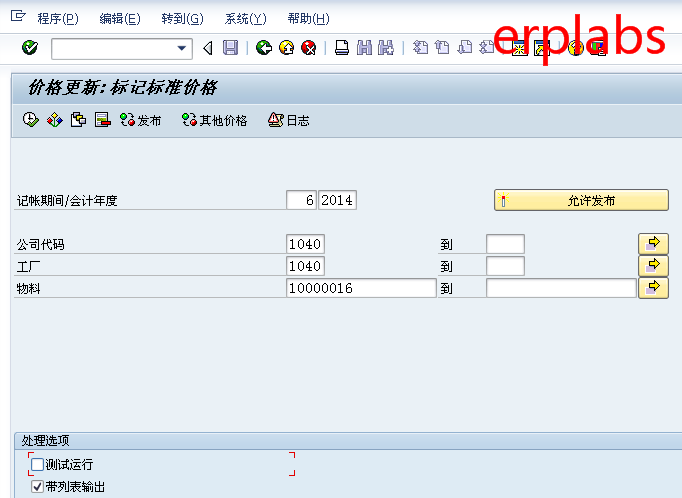Click the 记帐期间/会计年度 label
This screenshot has height=498, width=682.
point(67,201)
